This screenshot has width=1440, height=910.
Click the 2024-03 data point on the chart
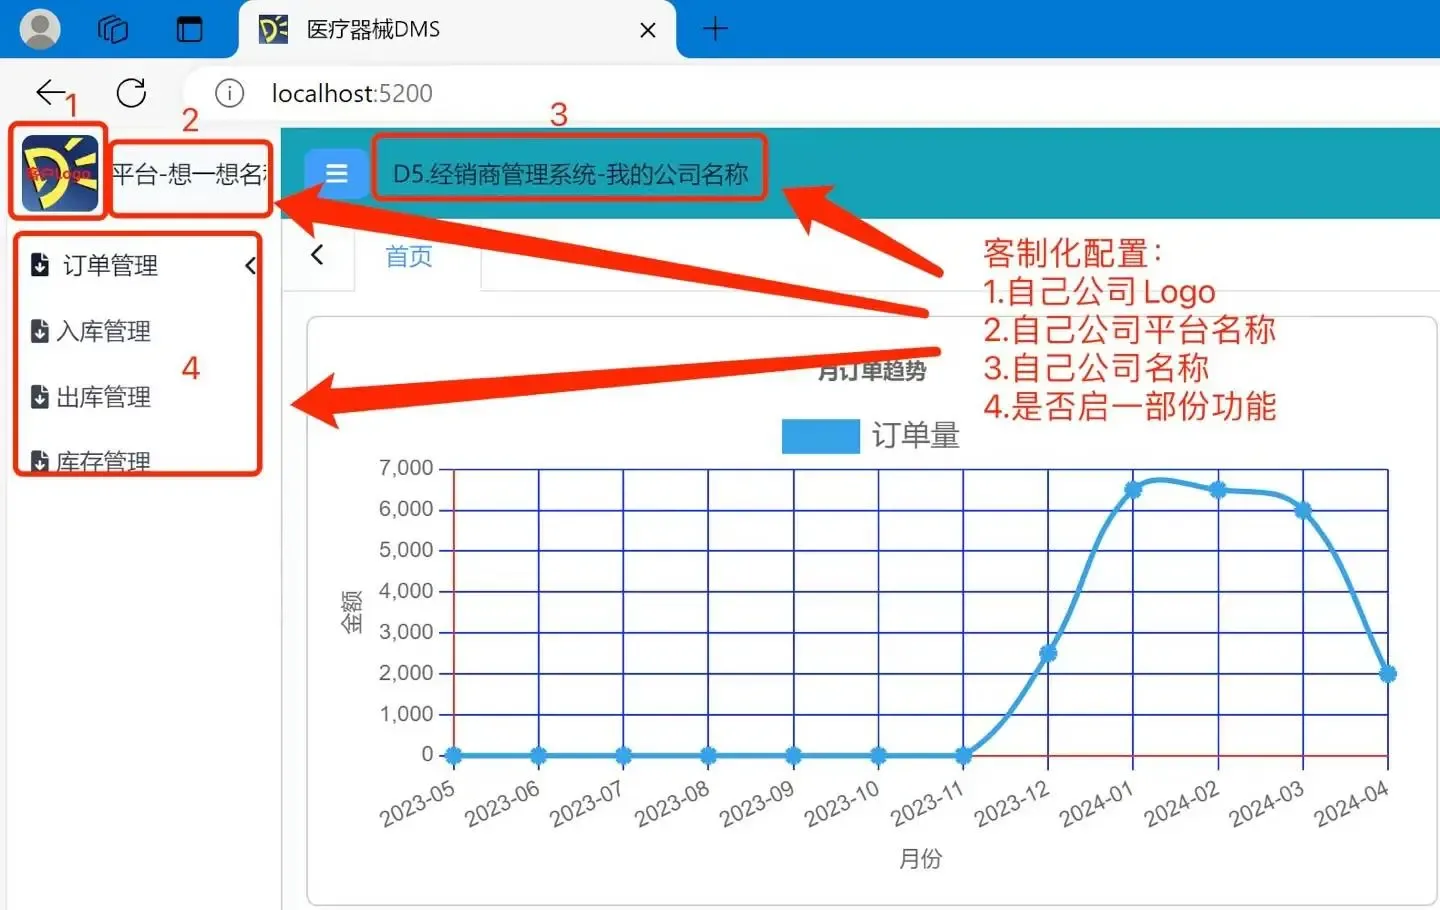pyautogui.click(x=1303, y=510)
